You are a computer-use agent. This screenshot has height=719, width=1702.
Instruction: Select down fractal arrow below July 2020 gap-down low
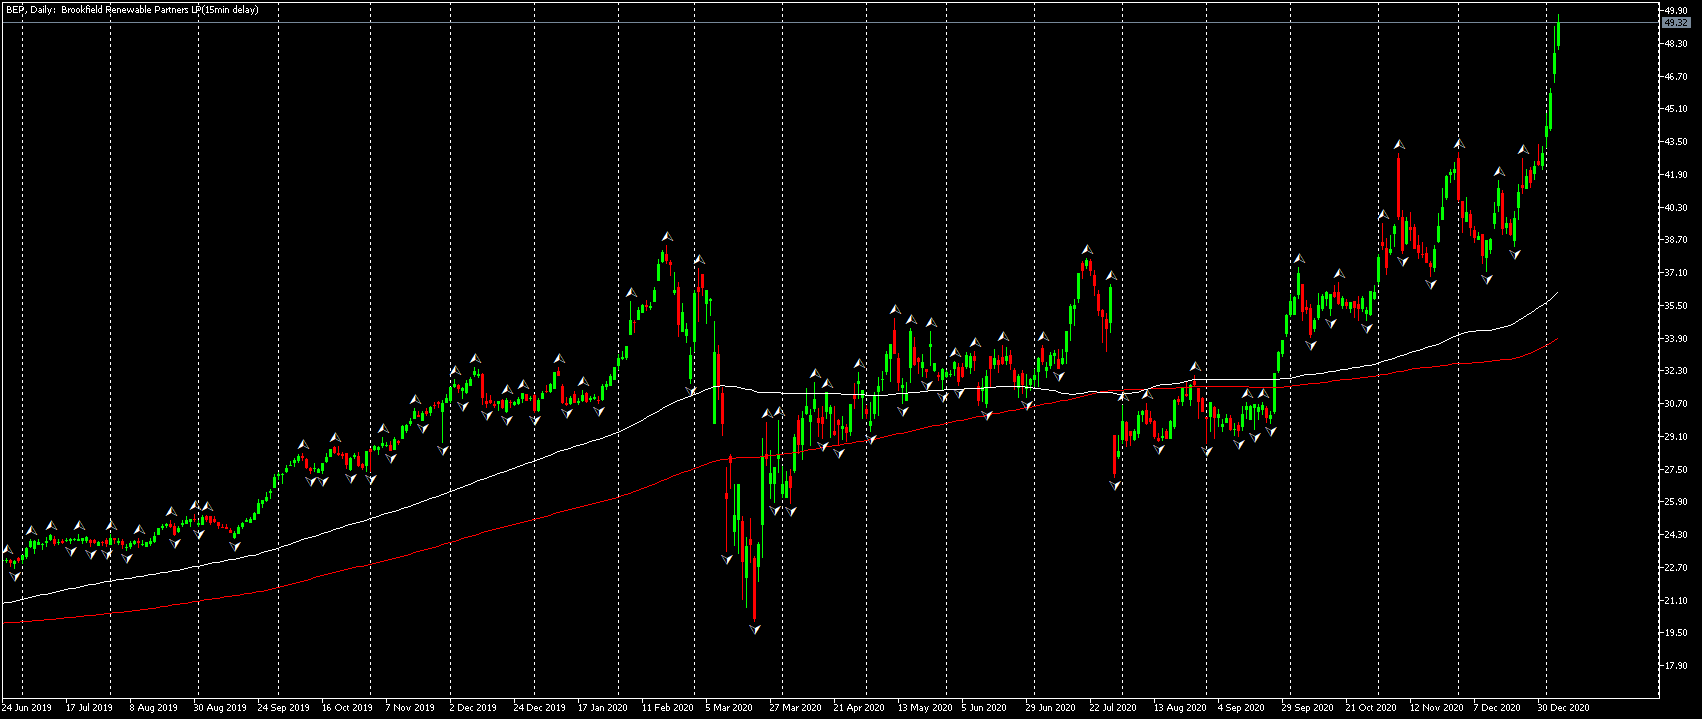pyautogui.click(x=1115, y=485)
